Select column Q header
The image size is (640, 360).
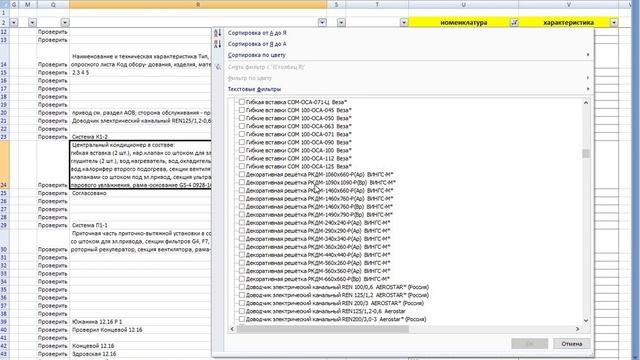(53, 4)
